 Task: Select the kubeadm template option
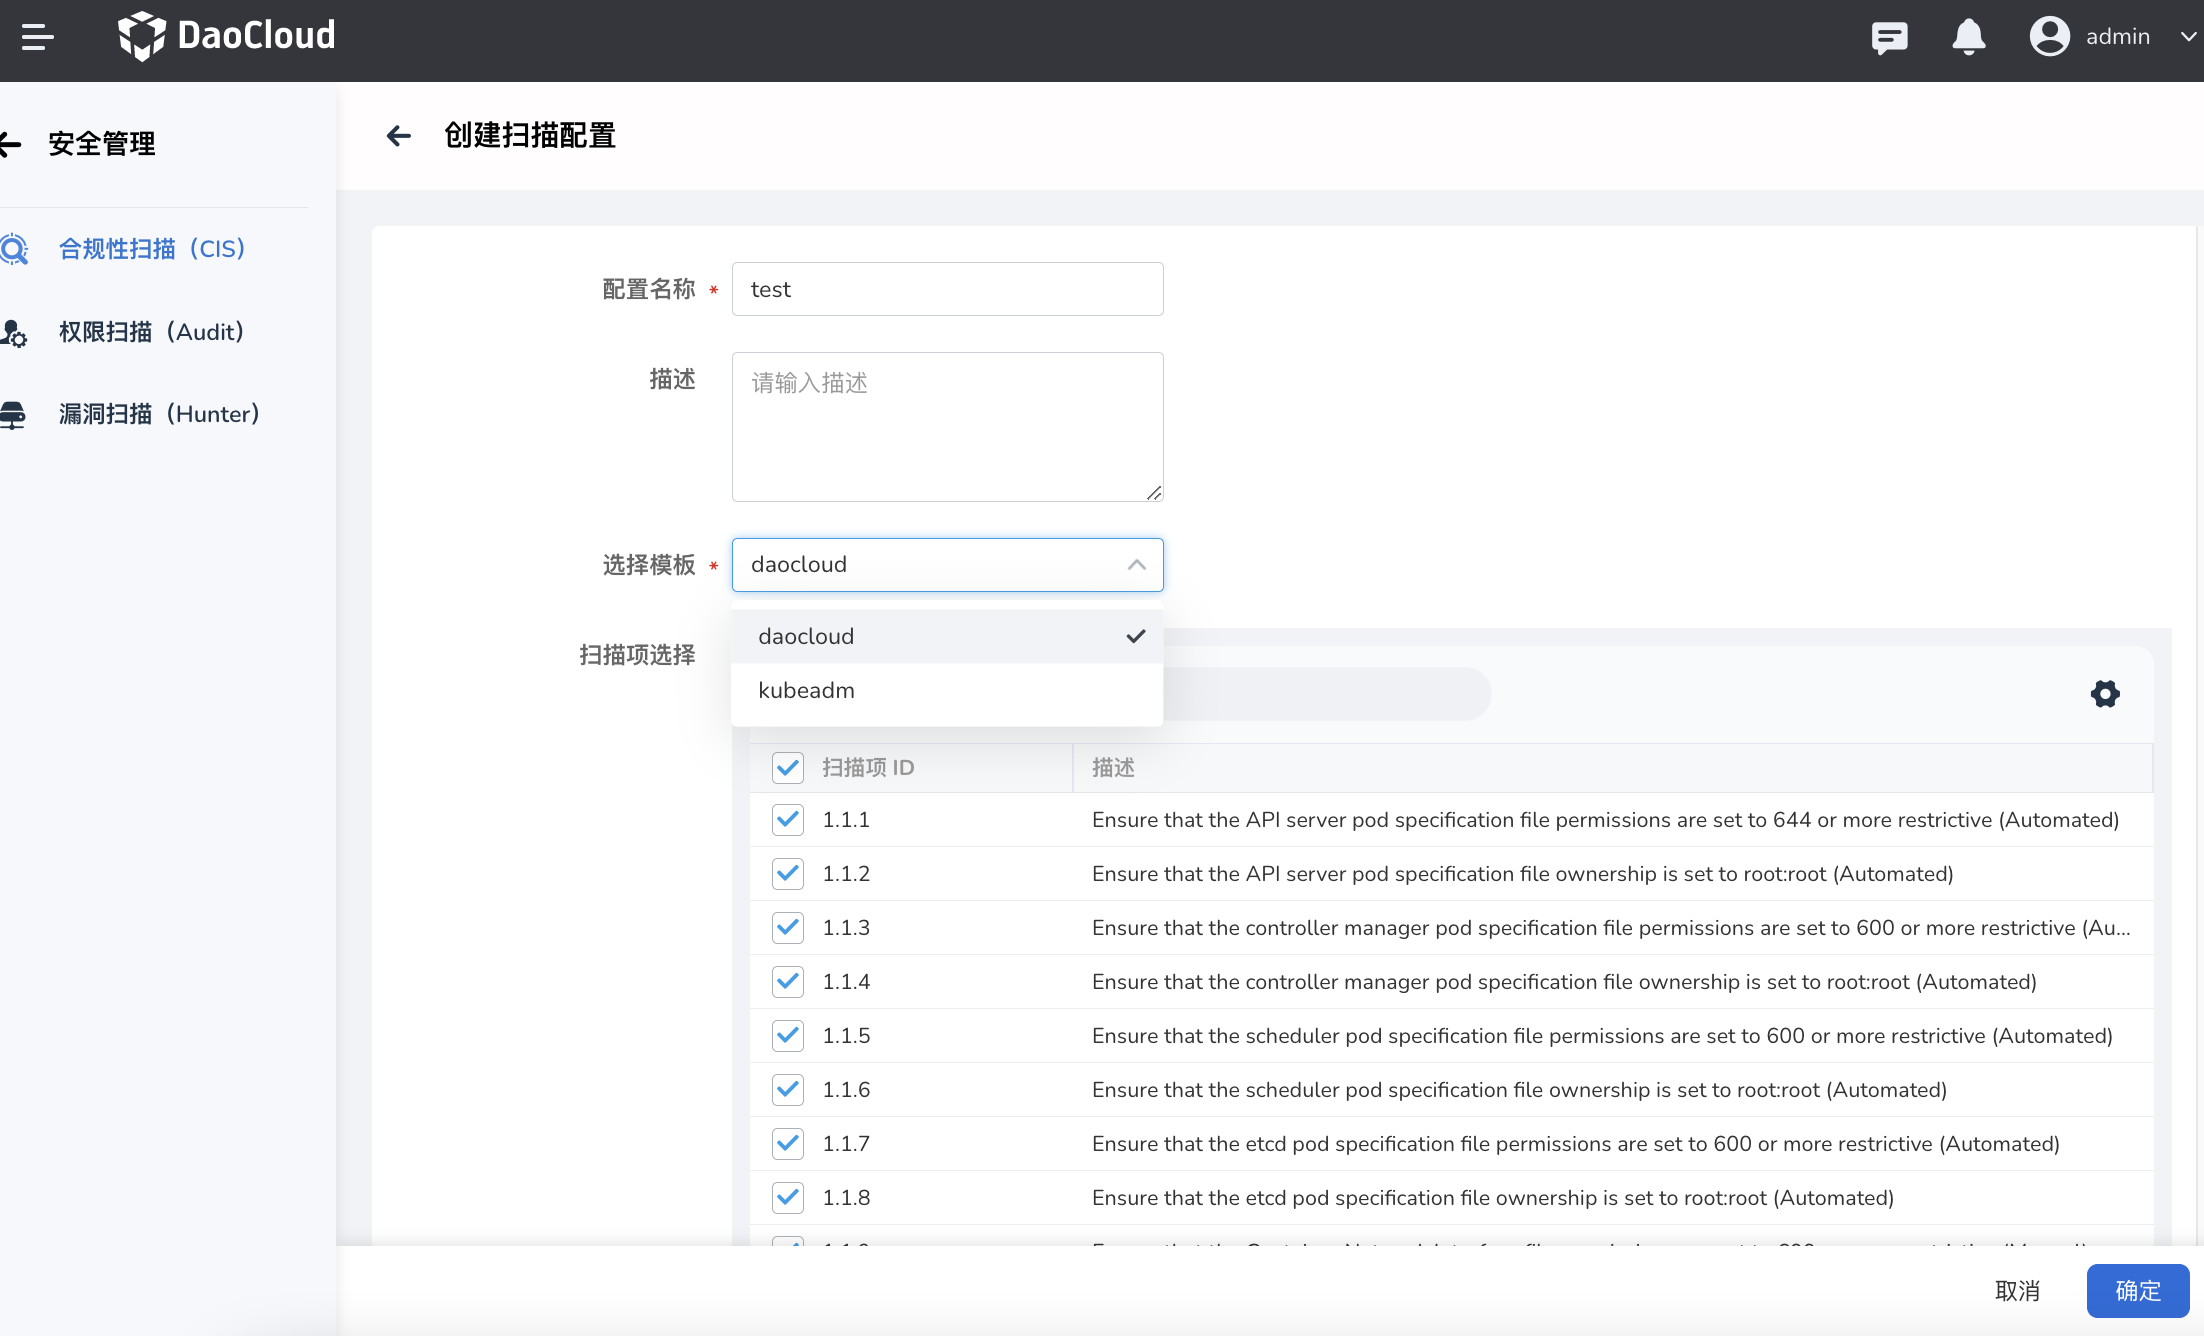click(x=947, y=690)
